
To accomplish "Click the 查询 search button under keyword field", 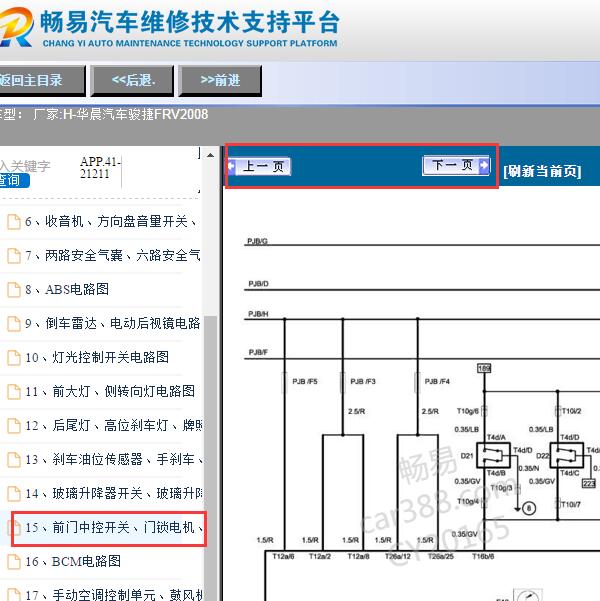I will pos(12,181).
